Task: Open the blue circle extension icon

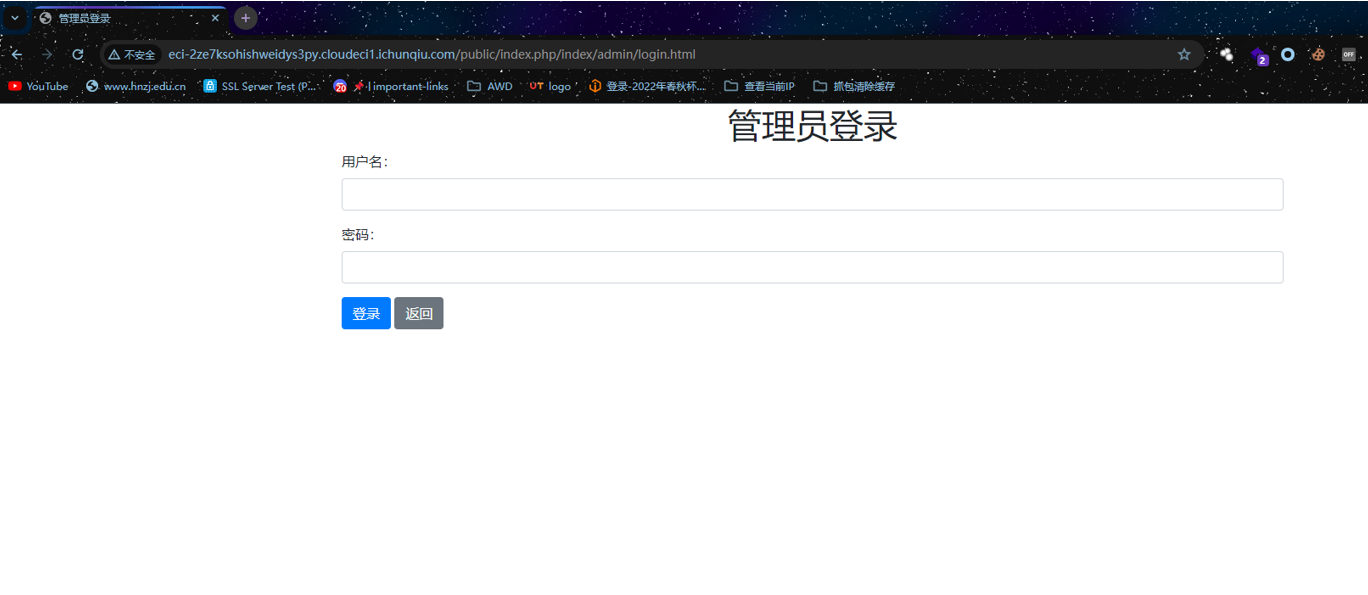Action: pyautogui.click(x=1288, y=54)
